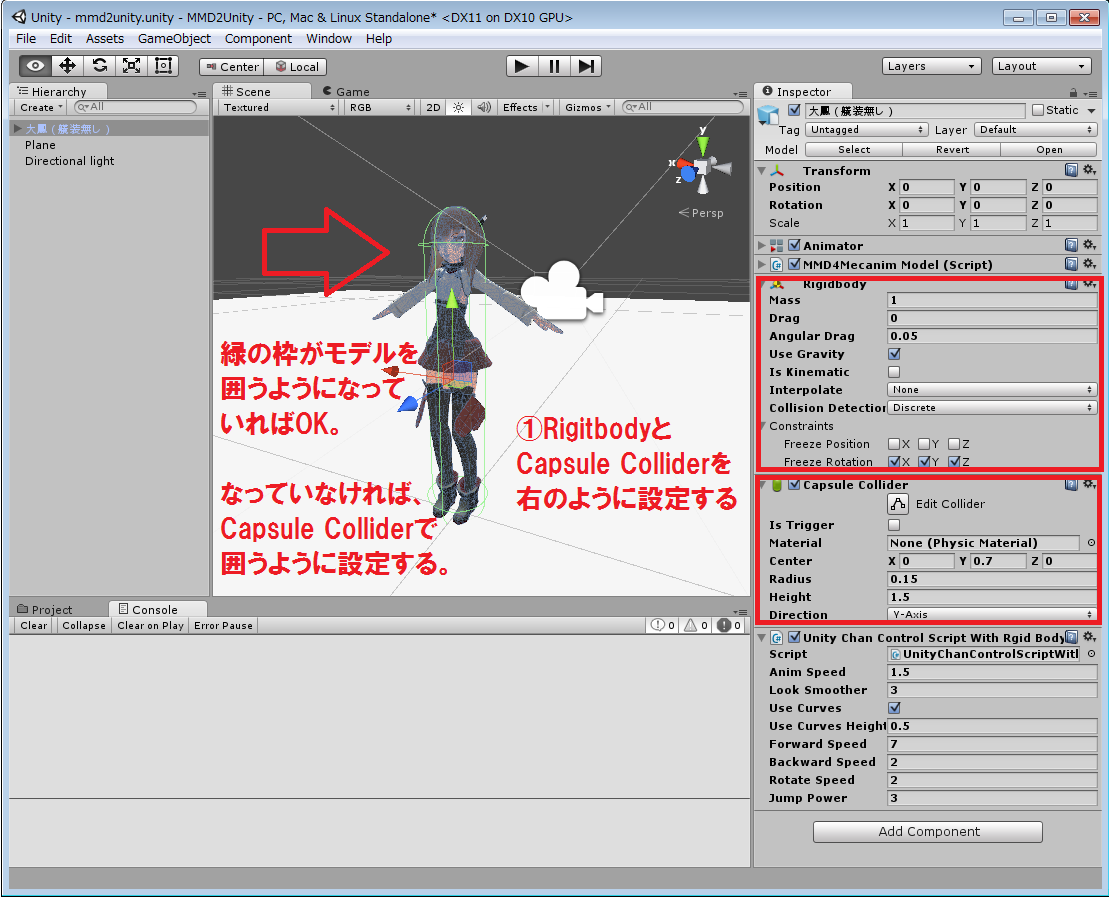Screen dimensions: 1109x898
Task: Pause the game
Action: tap(554, 66)
